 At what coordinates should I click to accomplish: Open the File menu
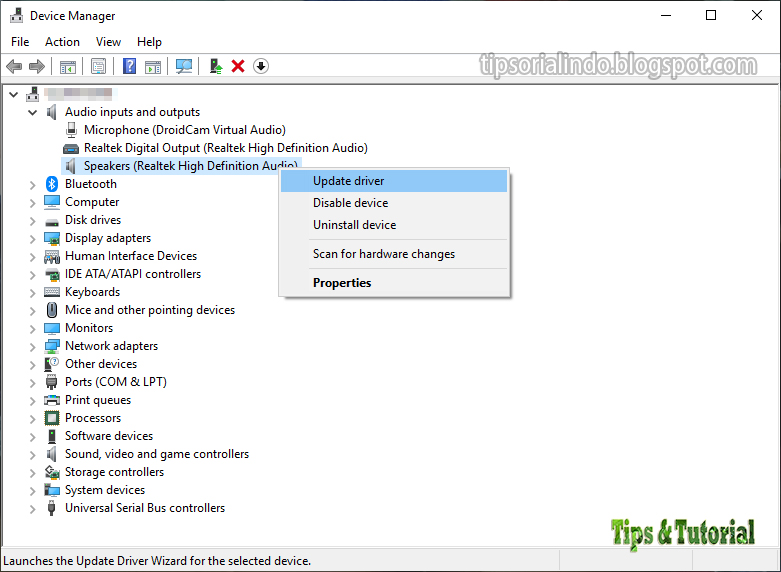pos(20,42)
